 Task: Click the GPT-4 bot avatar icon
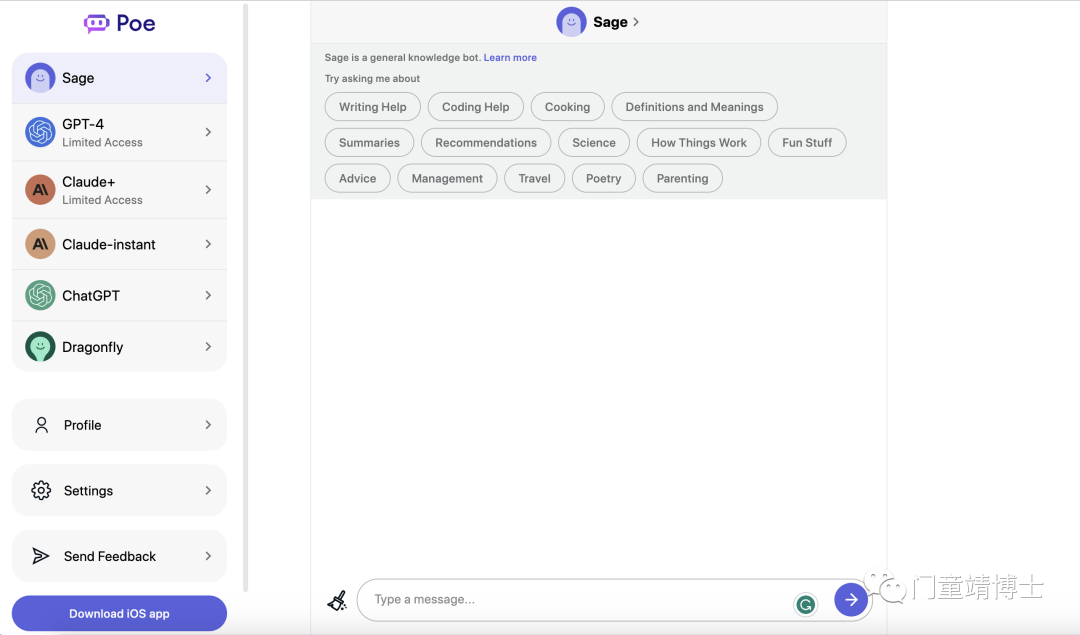[40, 132]
